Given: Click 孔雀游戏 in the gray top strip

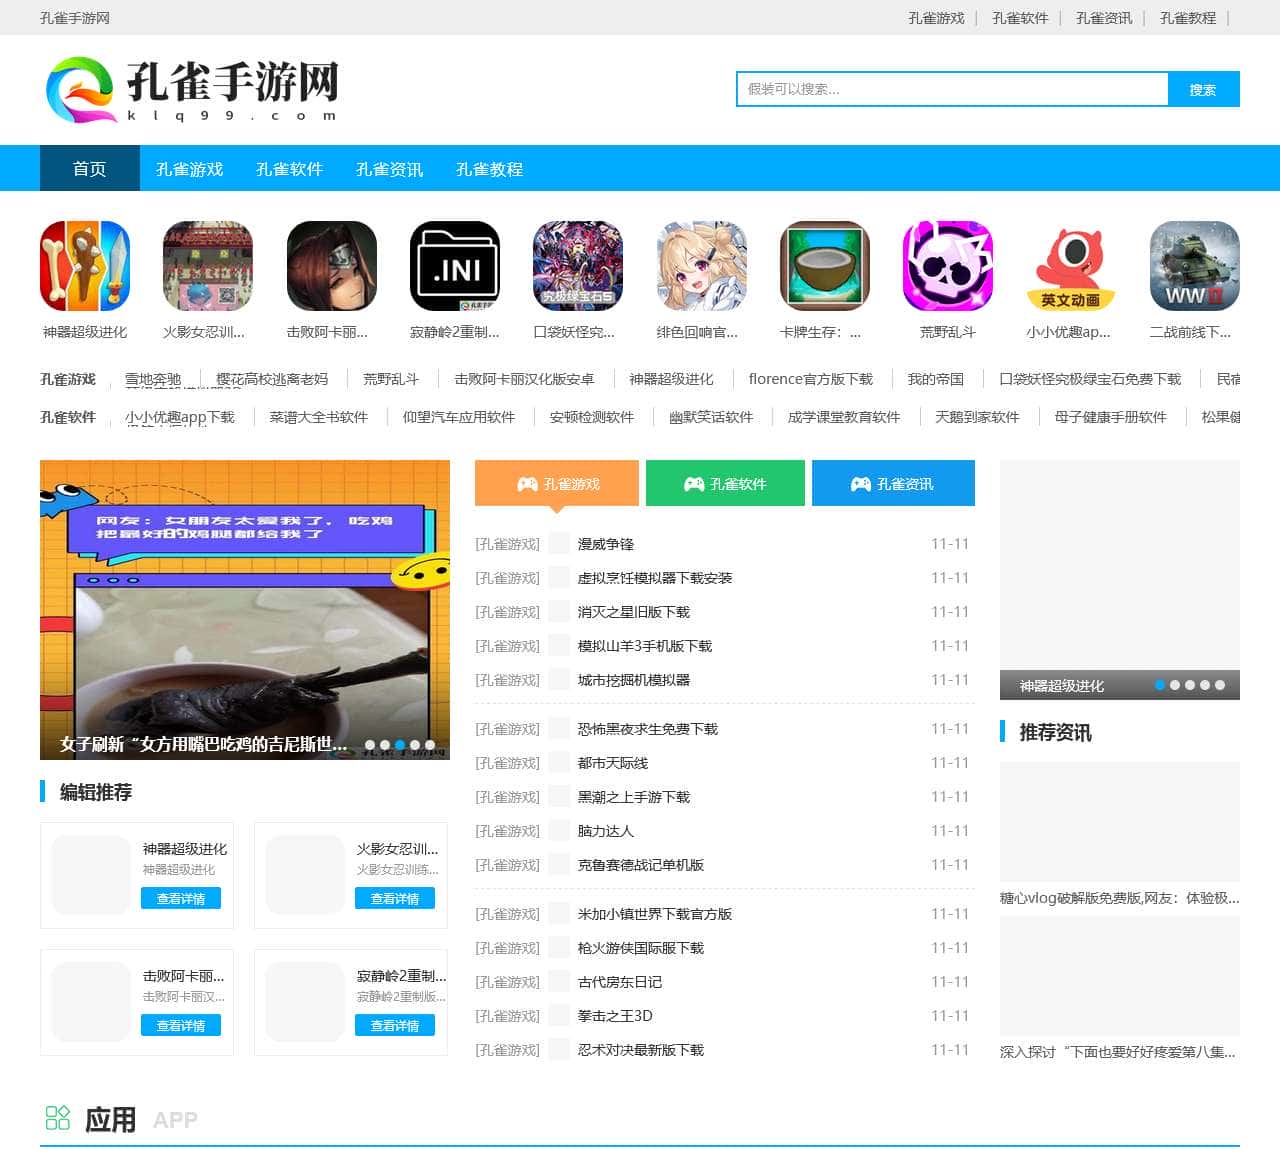Looking at the screenshot, I should coord(936,18).
